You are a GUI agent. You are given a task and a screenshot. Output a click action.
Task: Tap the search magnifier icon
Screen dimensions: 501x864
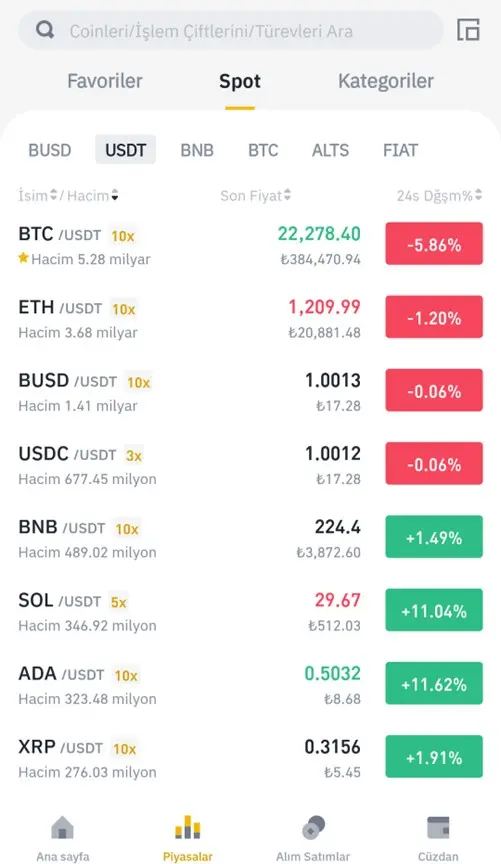coord(45,30)
